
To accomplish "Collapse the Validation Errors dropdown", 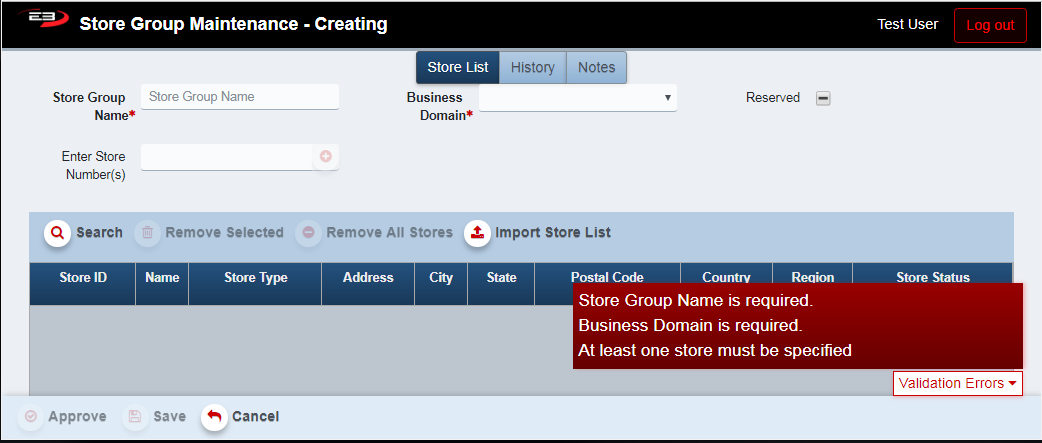I will pos(957,383).
